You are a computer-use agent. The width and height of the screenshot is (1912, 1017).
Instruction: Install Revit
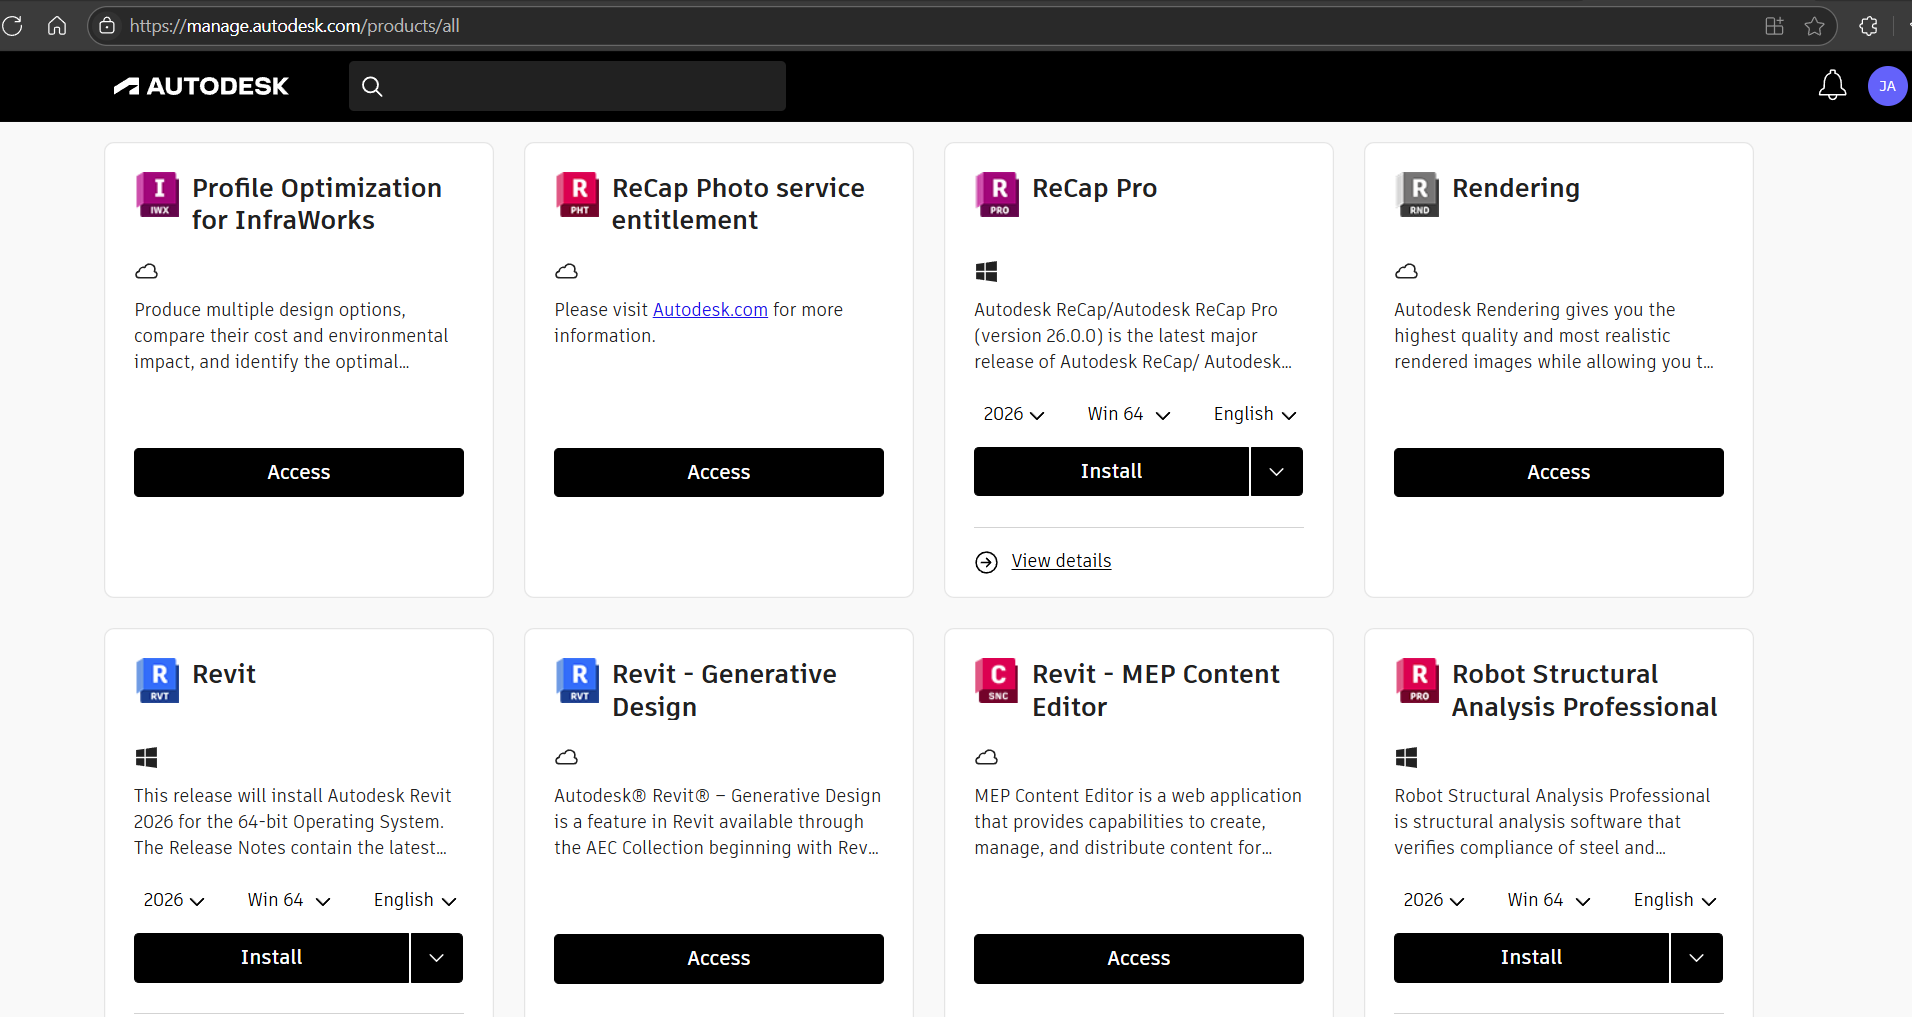(x=271, y=957)
